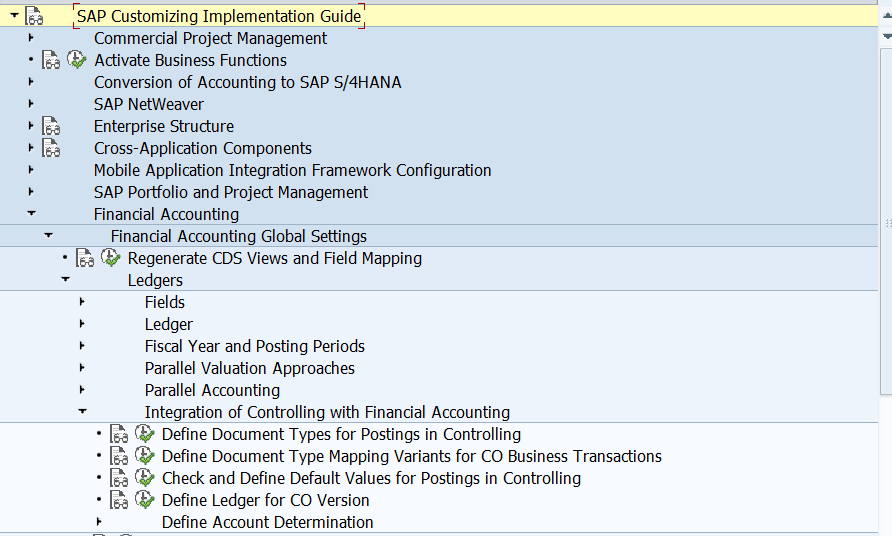
Task: Expand Parallel Valuation Approaches node
Action: coord(82,368)
